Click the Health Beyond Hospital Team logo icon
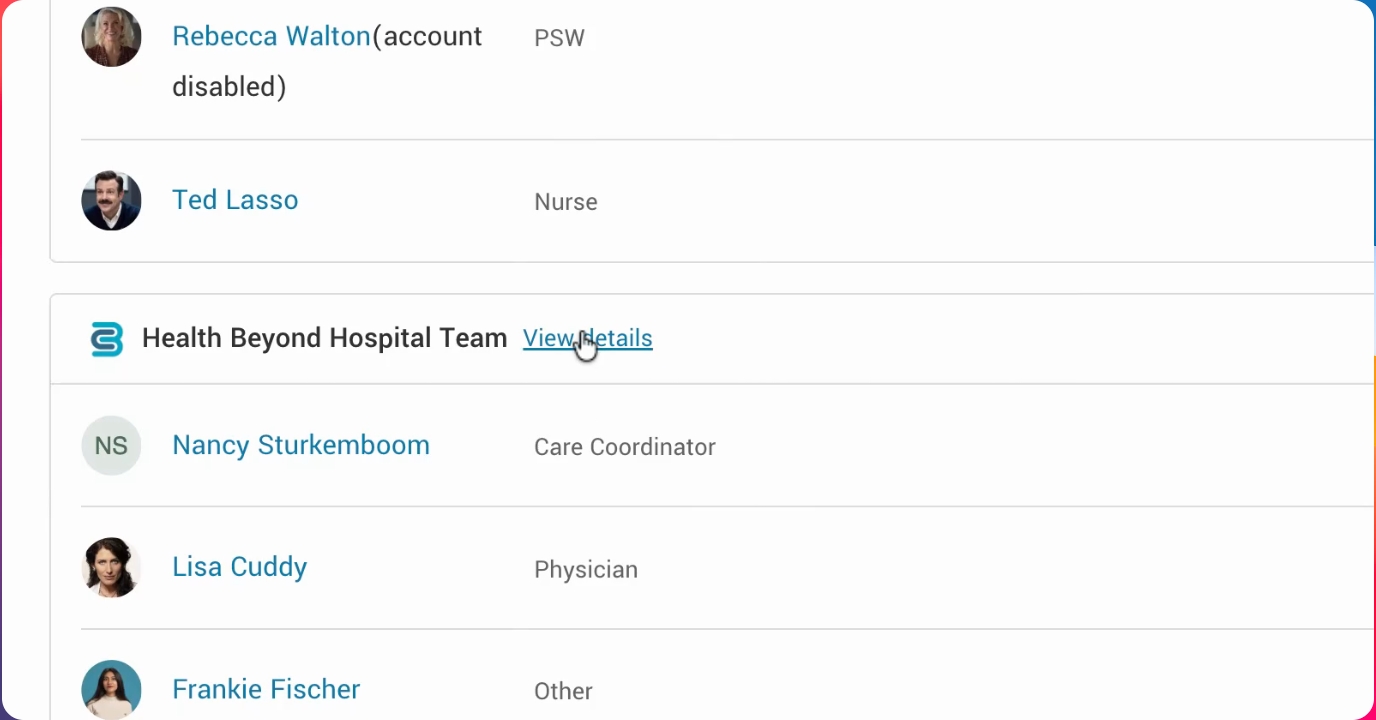 [x=106, y=339]
